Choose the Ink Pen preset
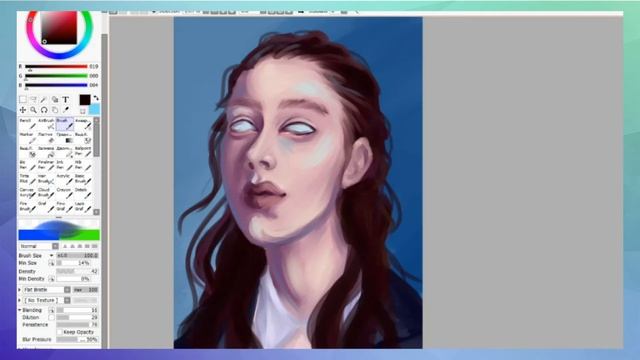 click(x=65, y=165)
